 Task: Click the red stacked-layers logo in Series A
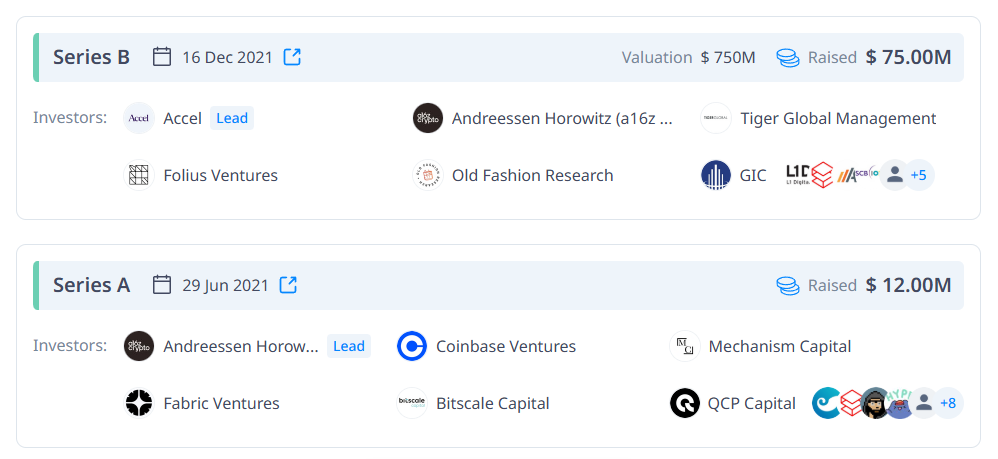pos(851,403)
